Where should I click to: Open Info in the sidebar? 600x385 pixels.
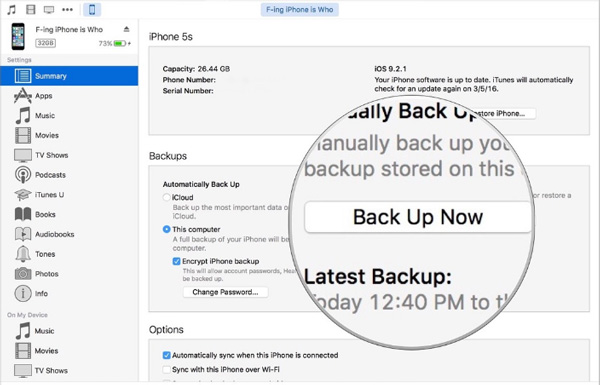[69, 294]
